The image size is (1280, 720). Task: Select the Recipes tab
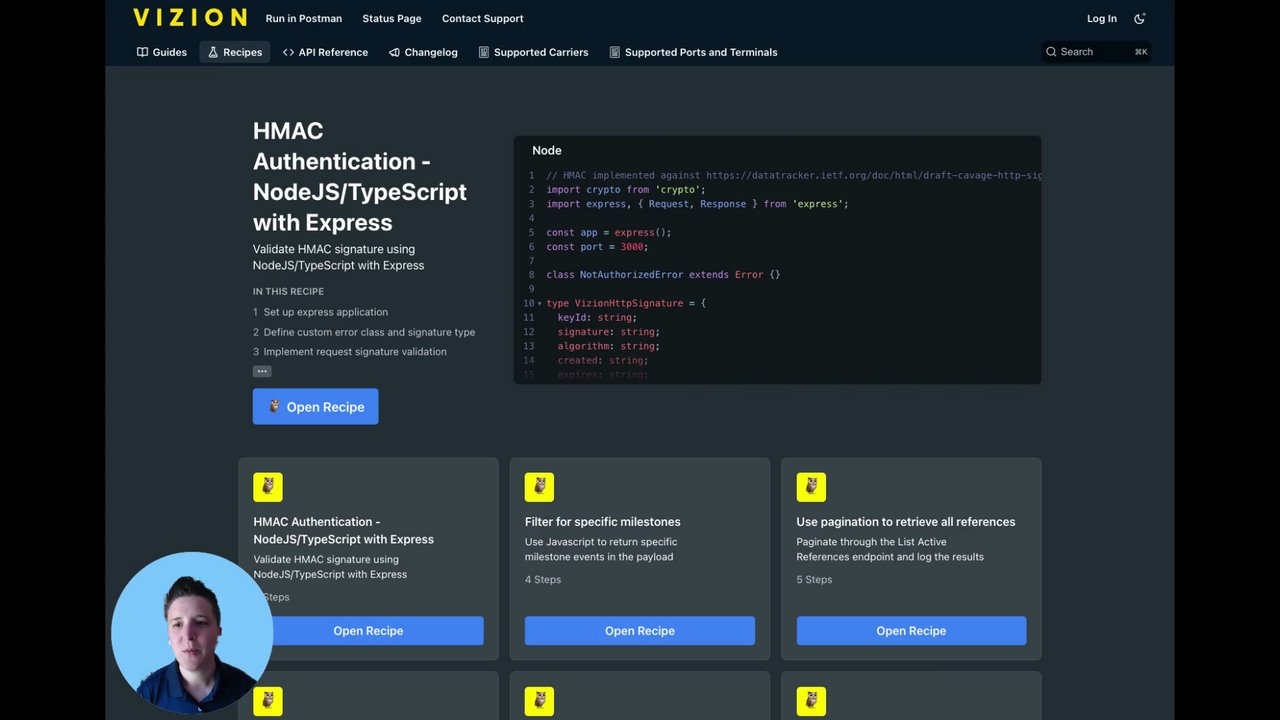click(x=235, y=52)
